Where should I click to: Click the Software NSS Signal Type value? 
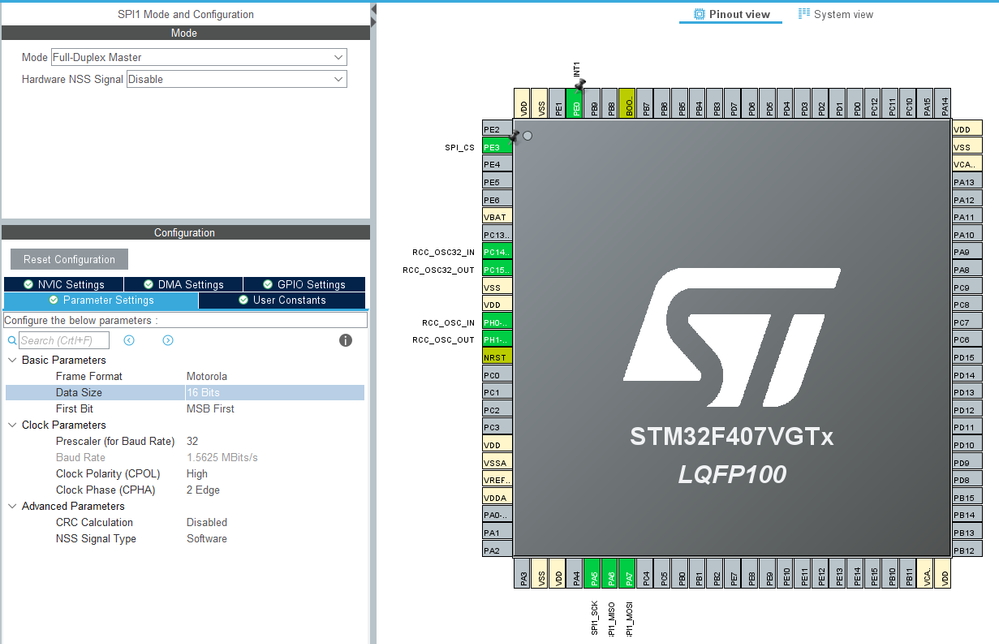tap(206, 539)
